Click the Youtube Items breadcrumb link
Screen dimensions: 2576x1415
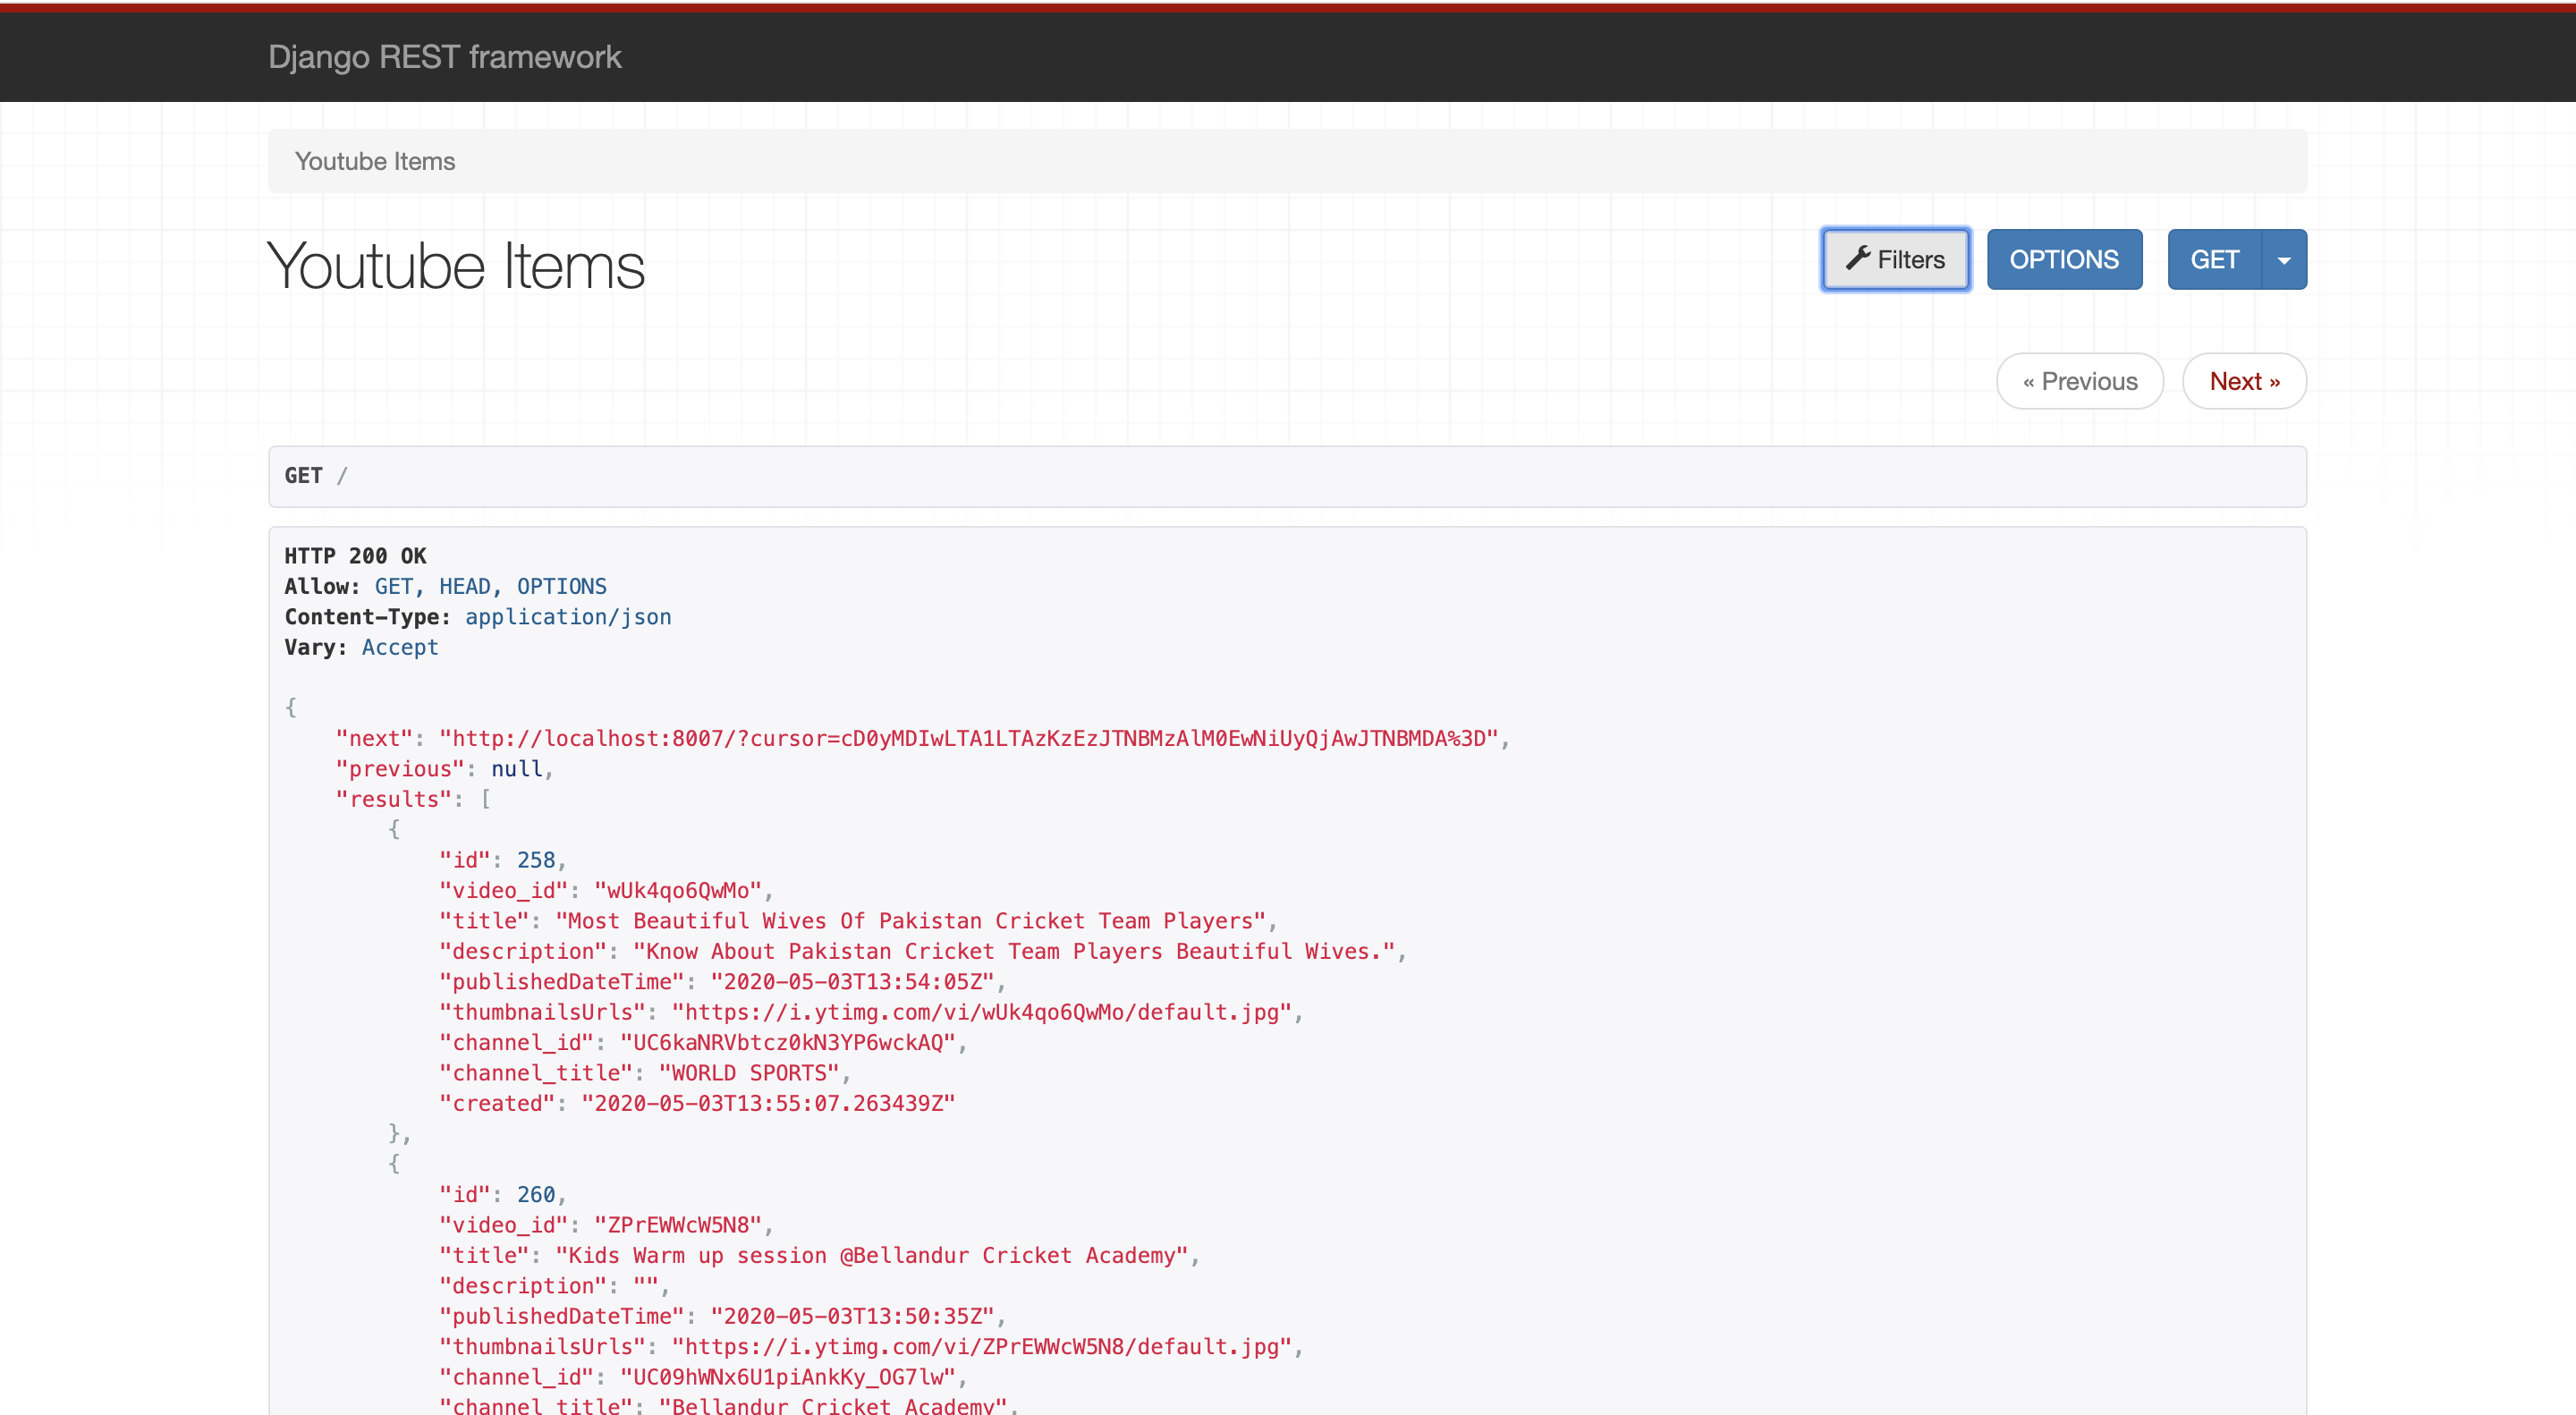coord(375,160)
